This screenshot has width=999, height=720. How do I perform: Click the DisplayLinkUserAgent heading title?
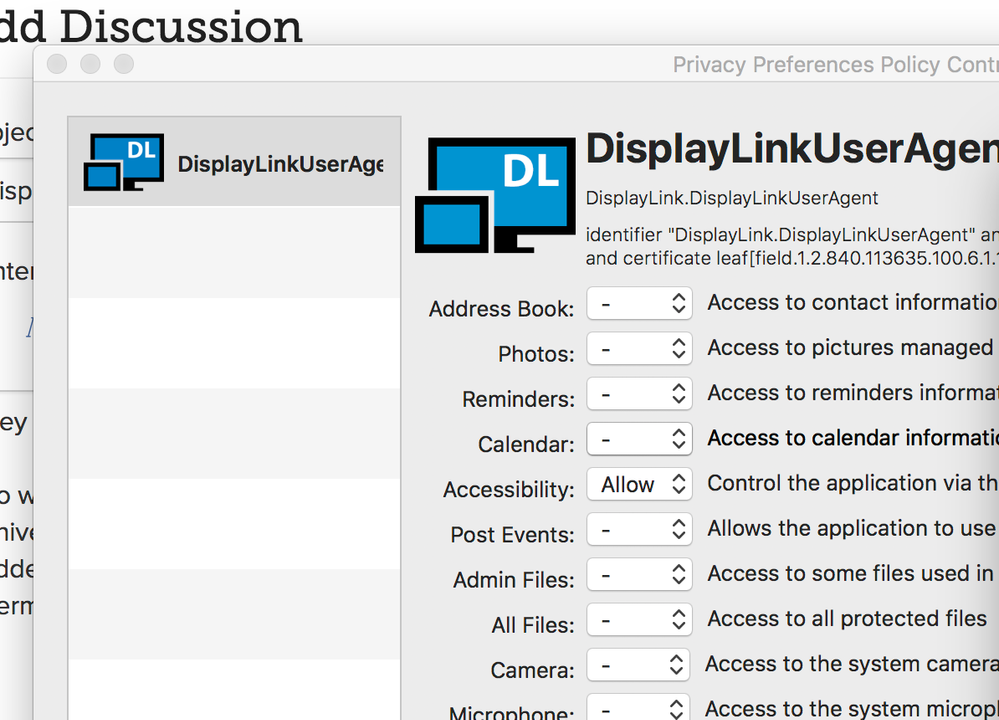[x=792, y=150]
